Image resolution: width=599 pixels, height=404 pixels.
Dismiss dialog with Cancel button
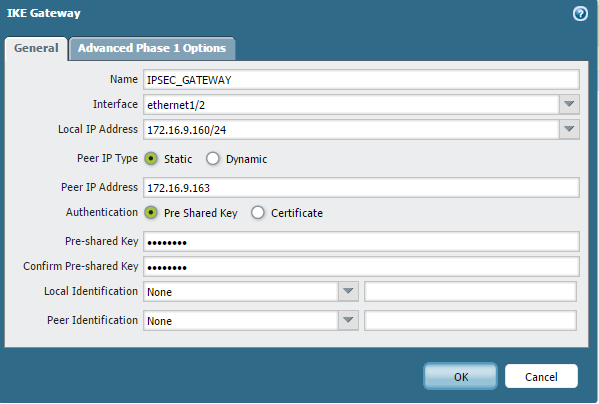coord(541,377)
